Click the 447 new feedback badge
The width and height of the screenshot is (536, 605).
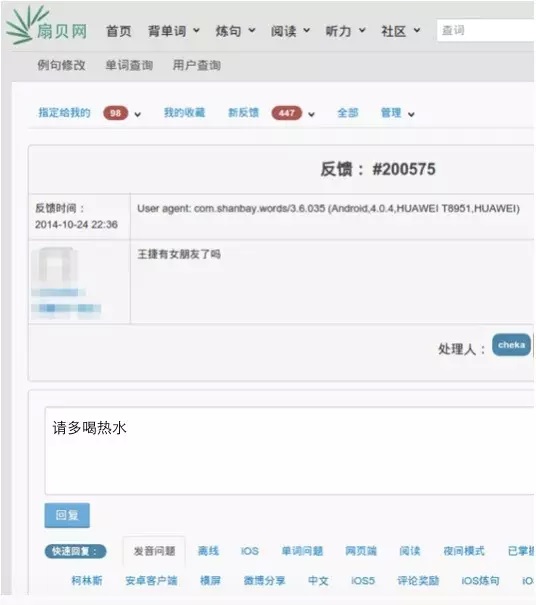287,113
